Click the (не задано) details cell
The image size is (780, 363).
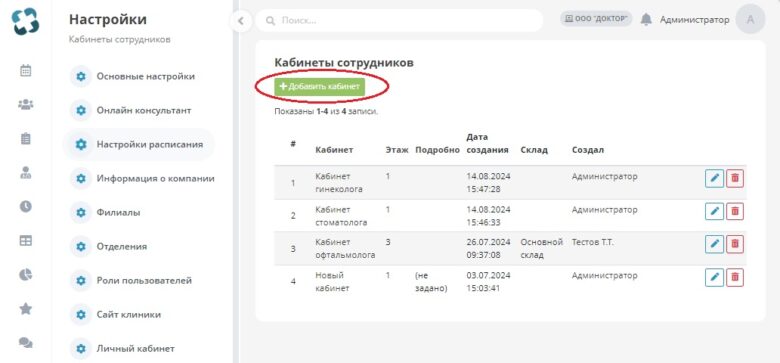431,282
